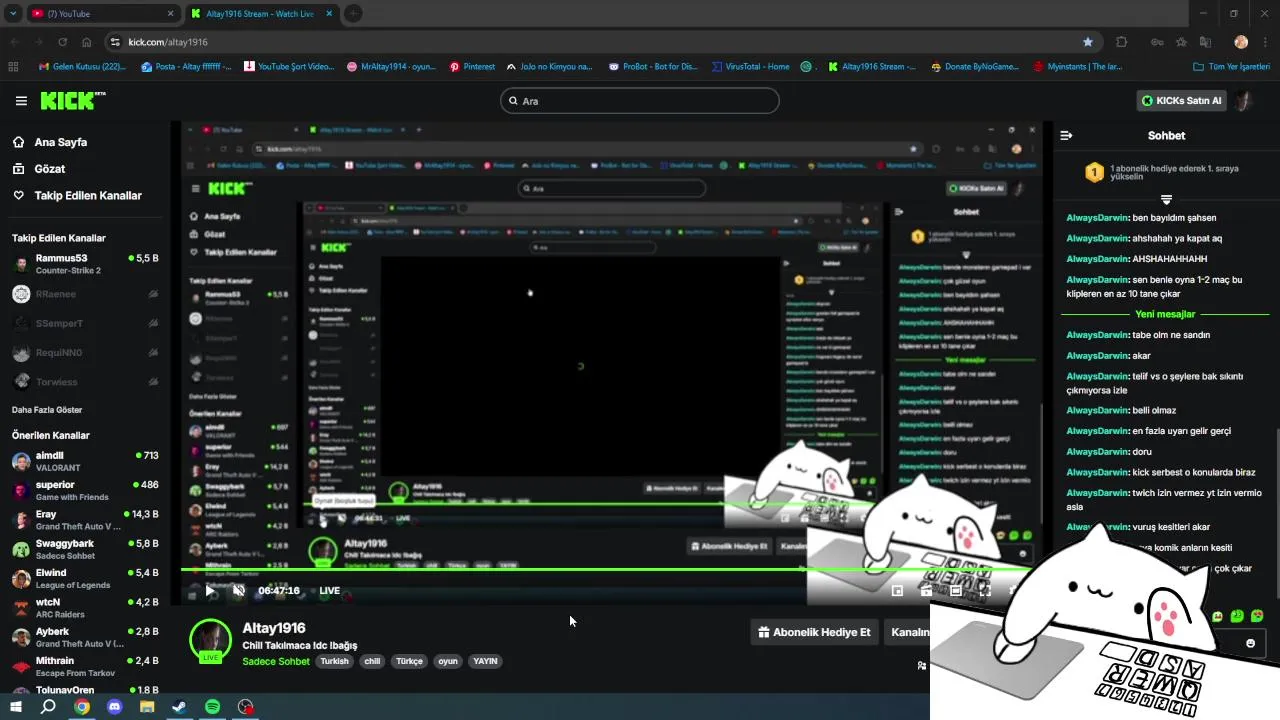
Task: Select the Turkish tag
Action: 334,661
